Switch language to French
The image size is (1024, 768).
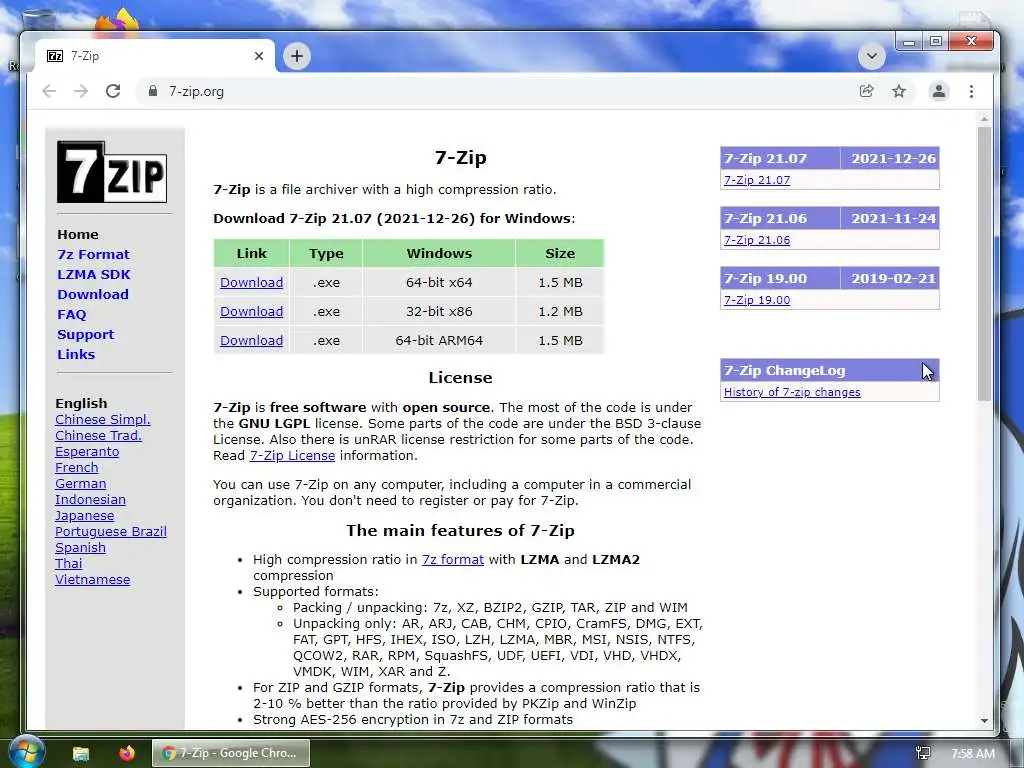(76, 468)
